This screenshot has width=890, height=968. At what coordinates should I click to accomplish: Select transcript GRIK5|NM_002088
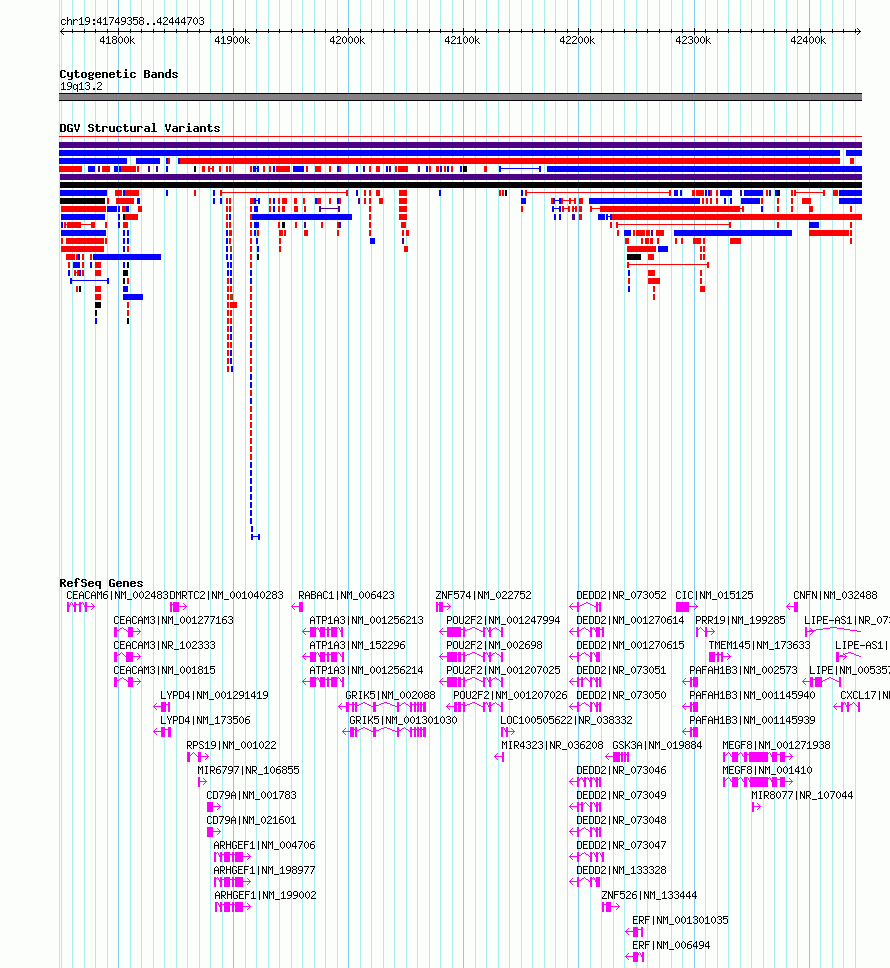[x=390, y=695]
